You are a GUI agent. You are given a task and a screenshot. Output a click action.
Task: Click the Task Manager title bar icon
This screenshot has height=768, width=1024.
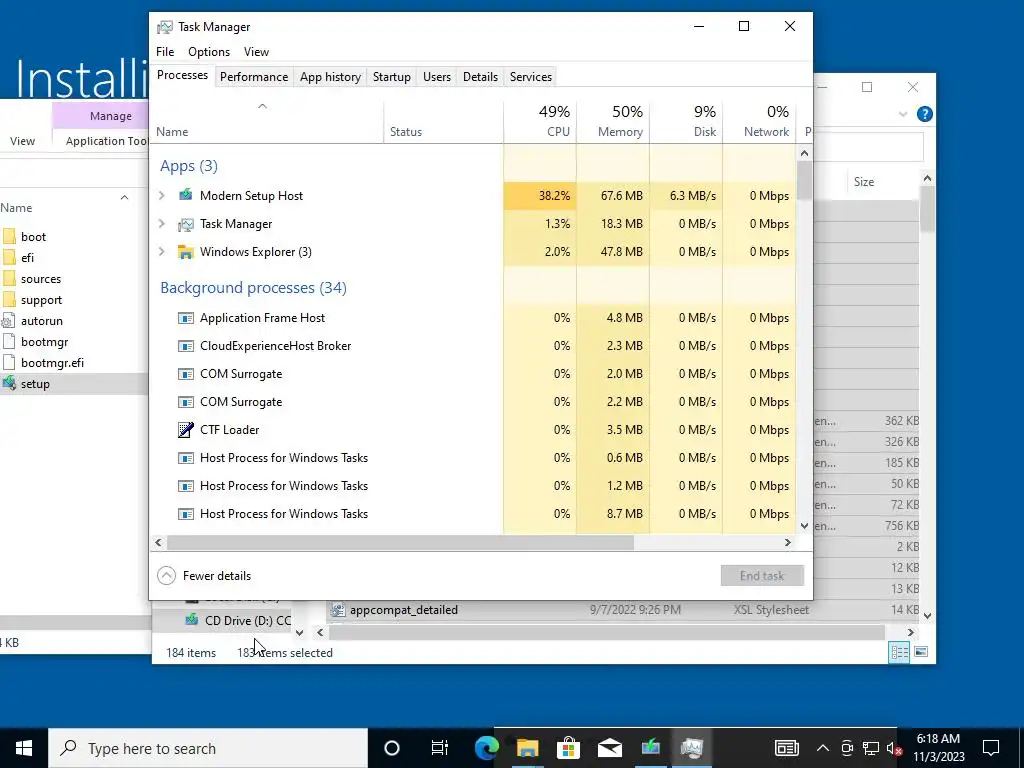(165, 27)
